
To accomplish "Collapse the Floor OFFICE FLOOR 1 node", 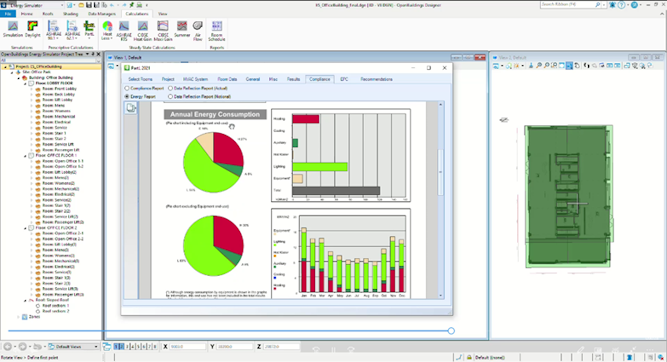I will coord(25,156).
